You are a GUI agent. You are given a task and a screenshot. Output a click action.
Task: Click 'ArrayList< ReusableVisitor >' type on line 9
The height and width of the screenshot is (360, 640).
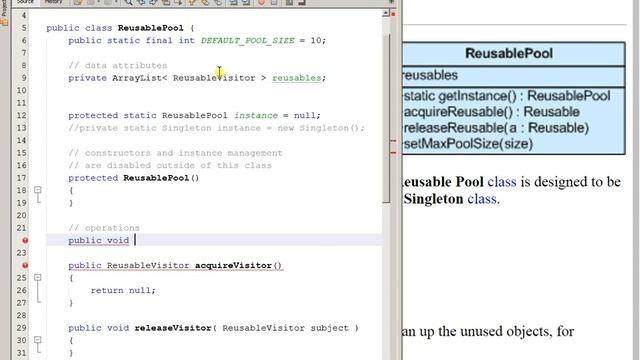point(189,78)
